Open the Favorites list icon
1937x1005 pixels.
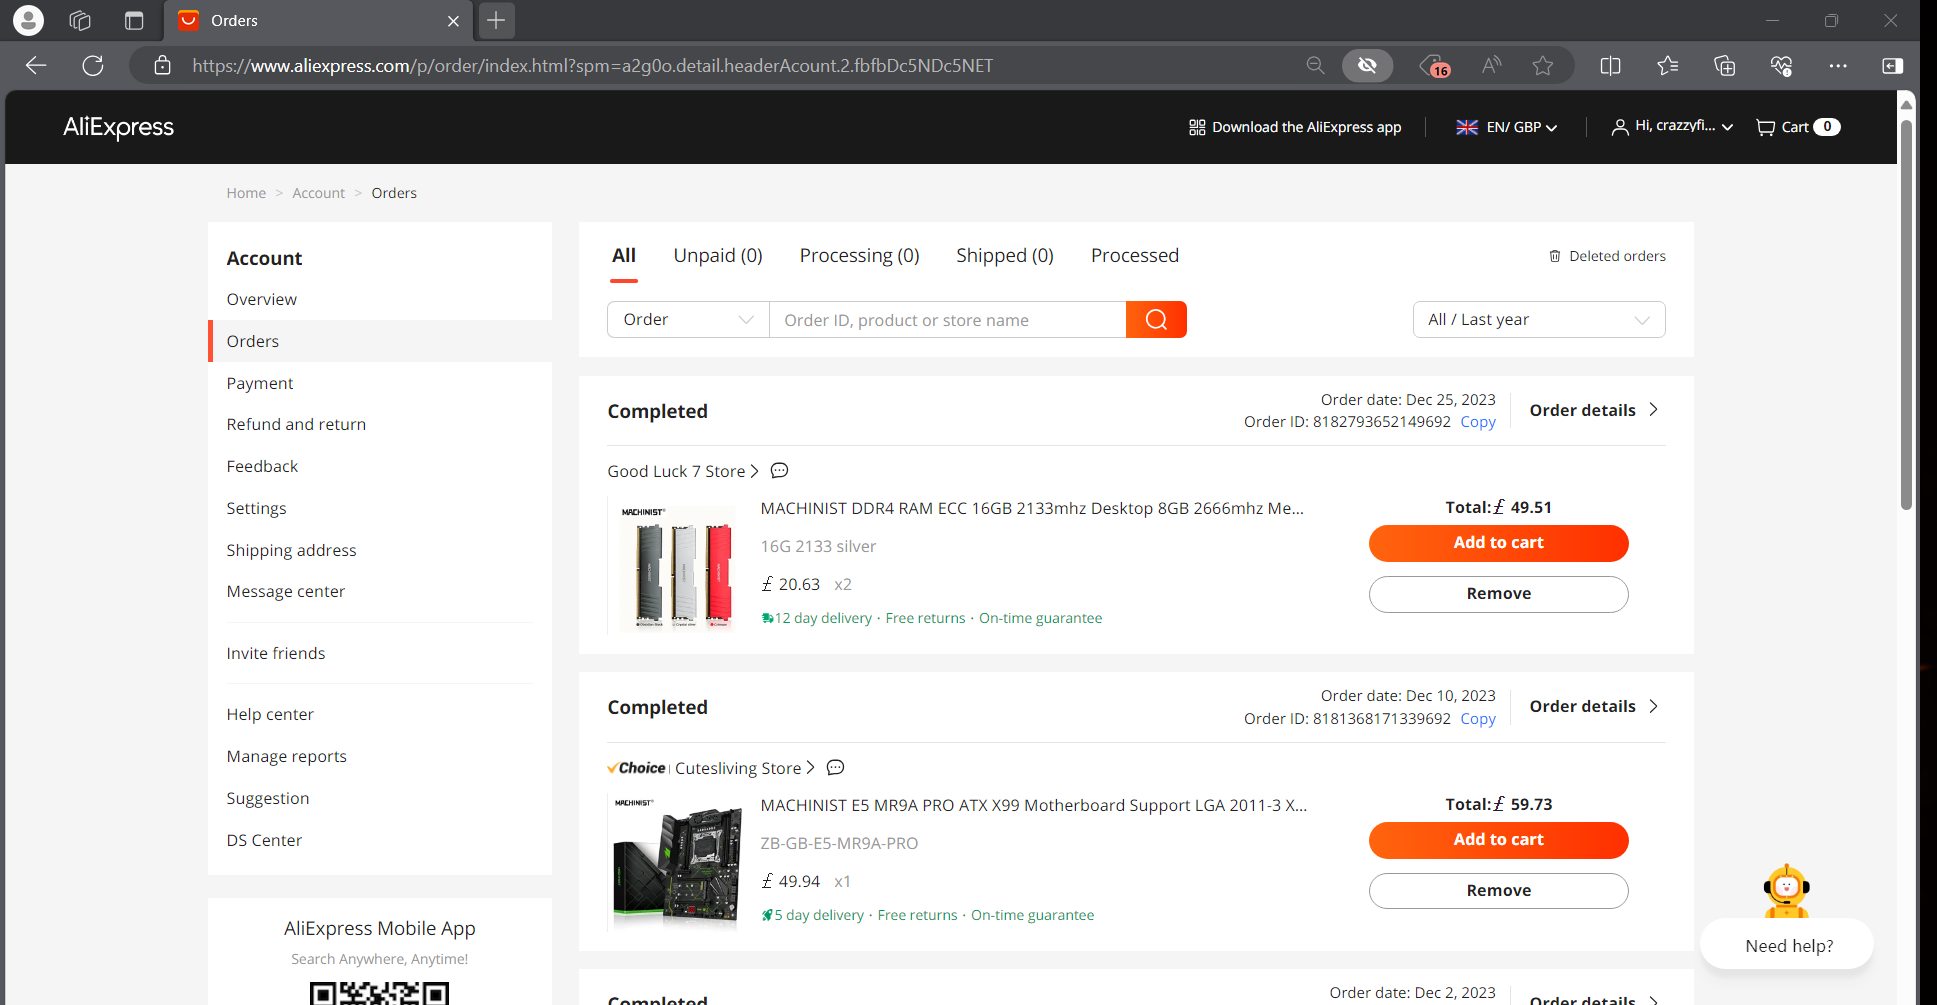(x=1667, y=66)
